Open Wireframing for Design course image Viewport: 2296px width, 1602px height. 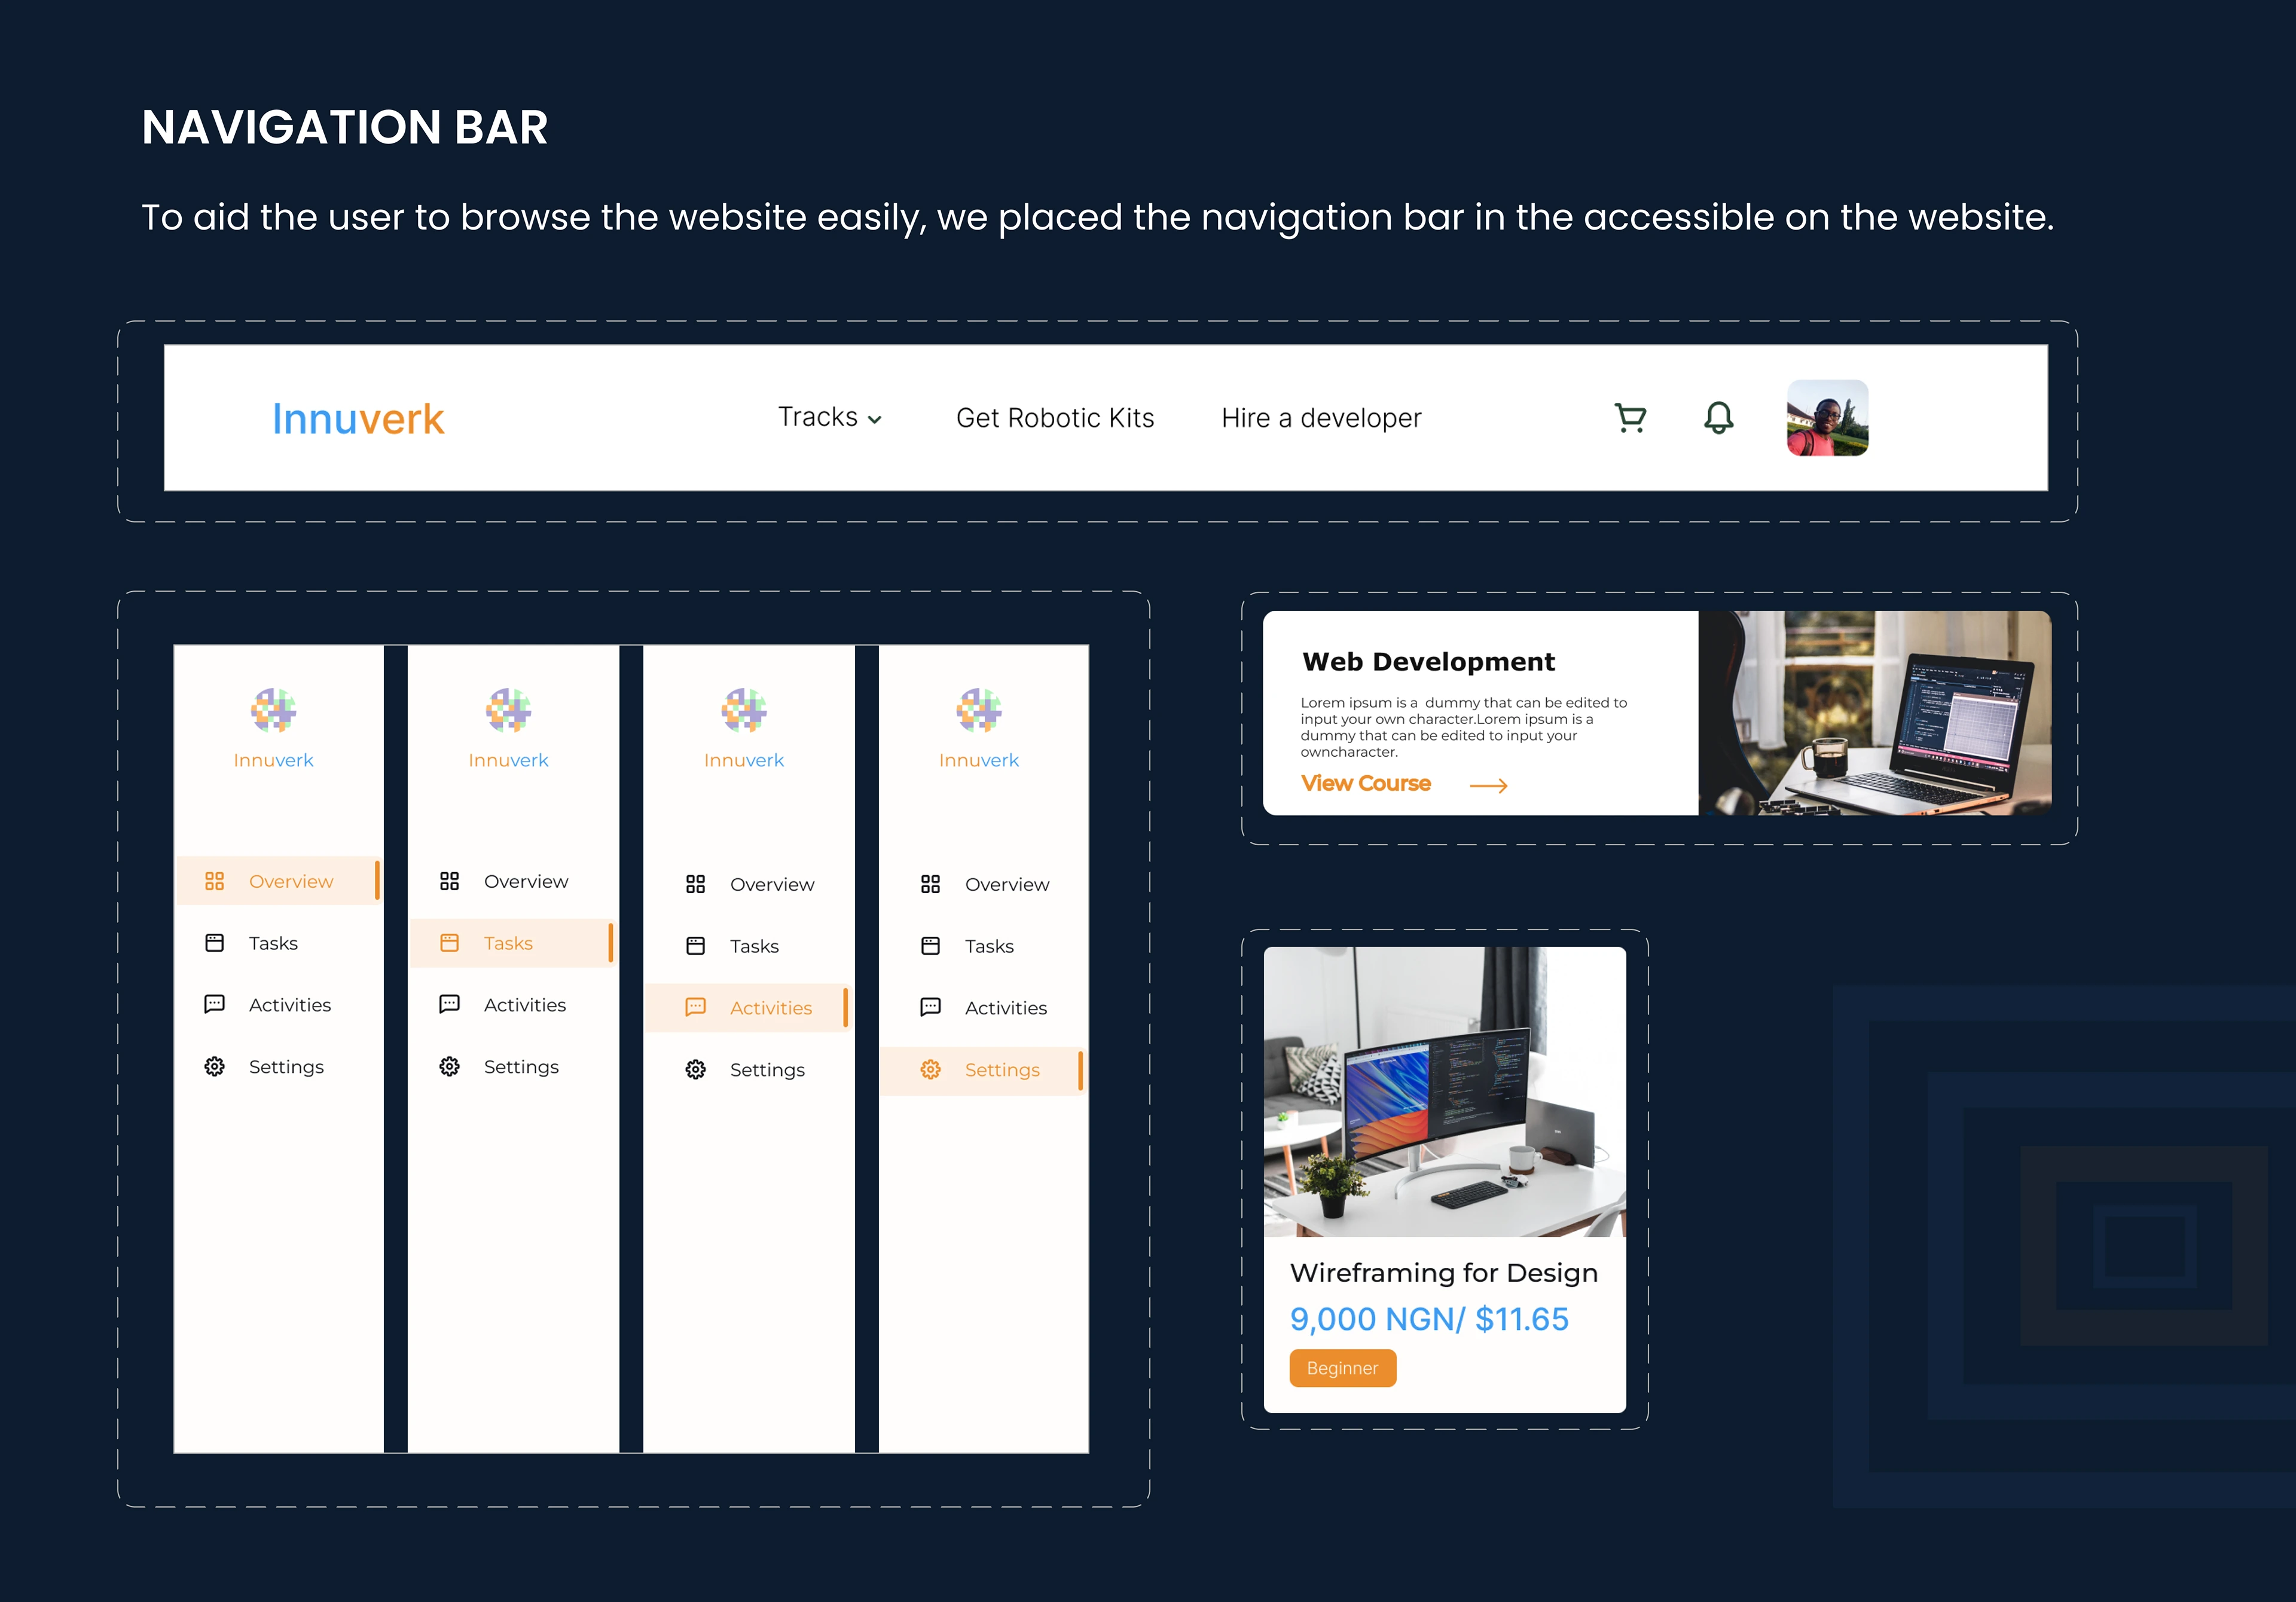coord(1444,1092)
